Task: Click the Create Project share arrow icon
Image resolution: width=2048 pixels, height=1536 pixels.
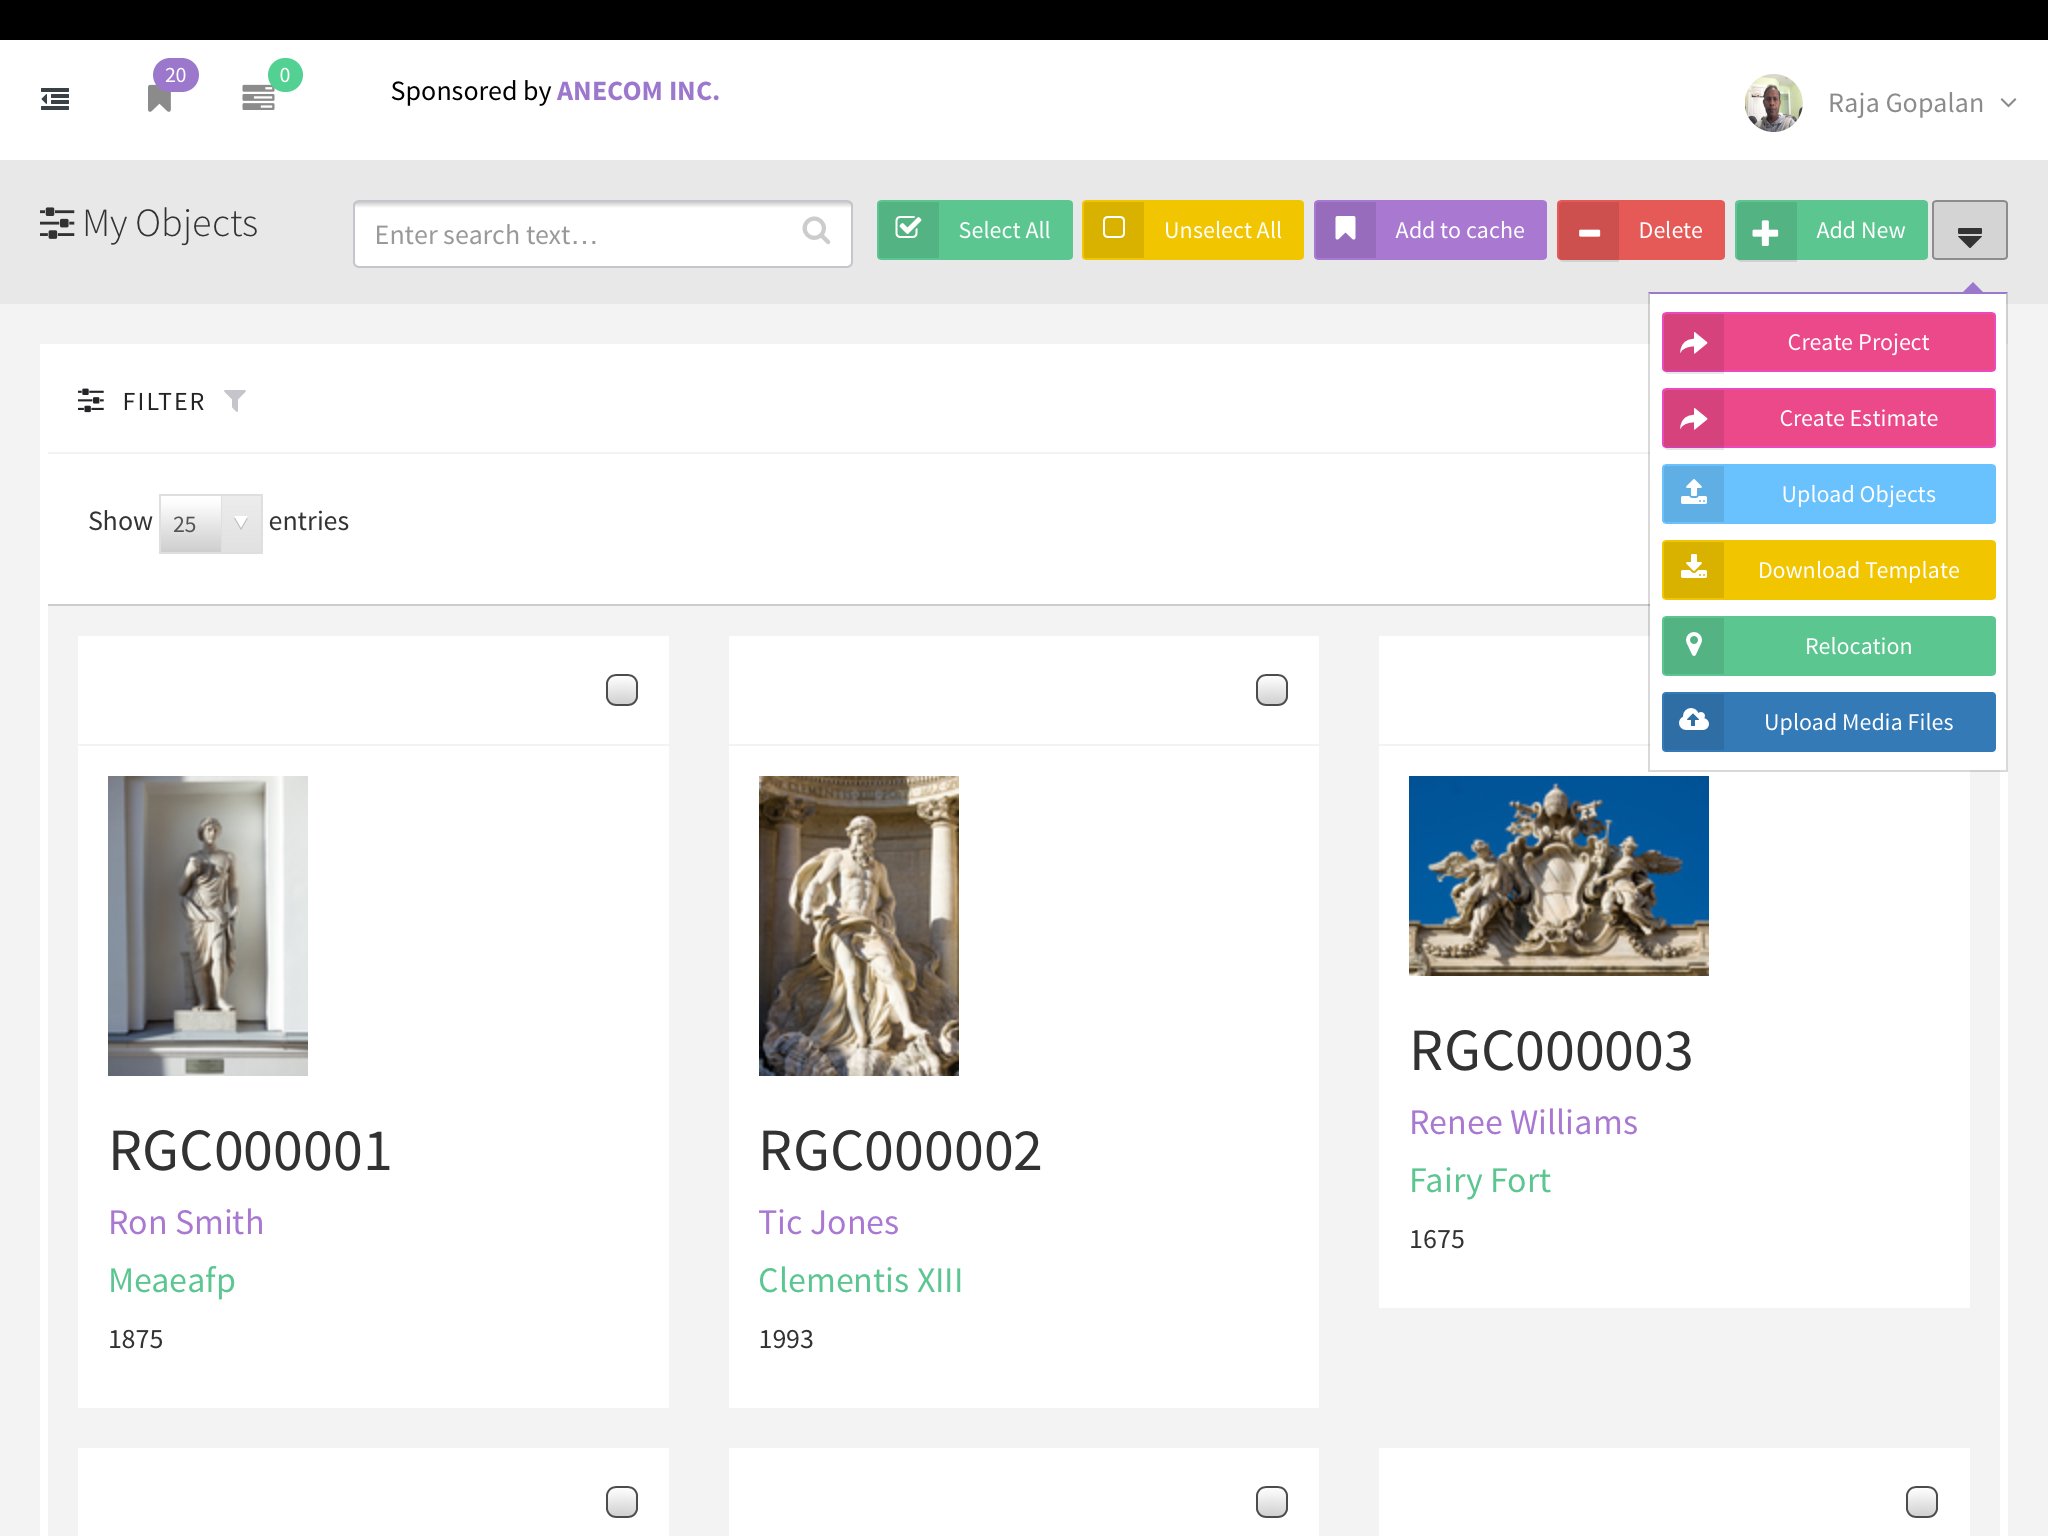Action: tap(1693, 343)
